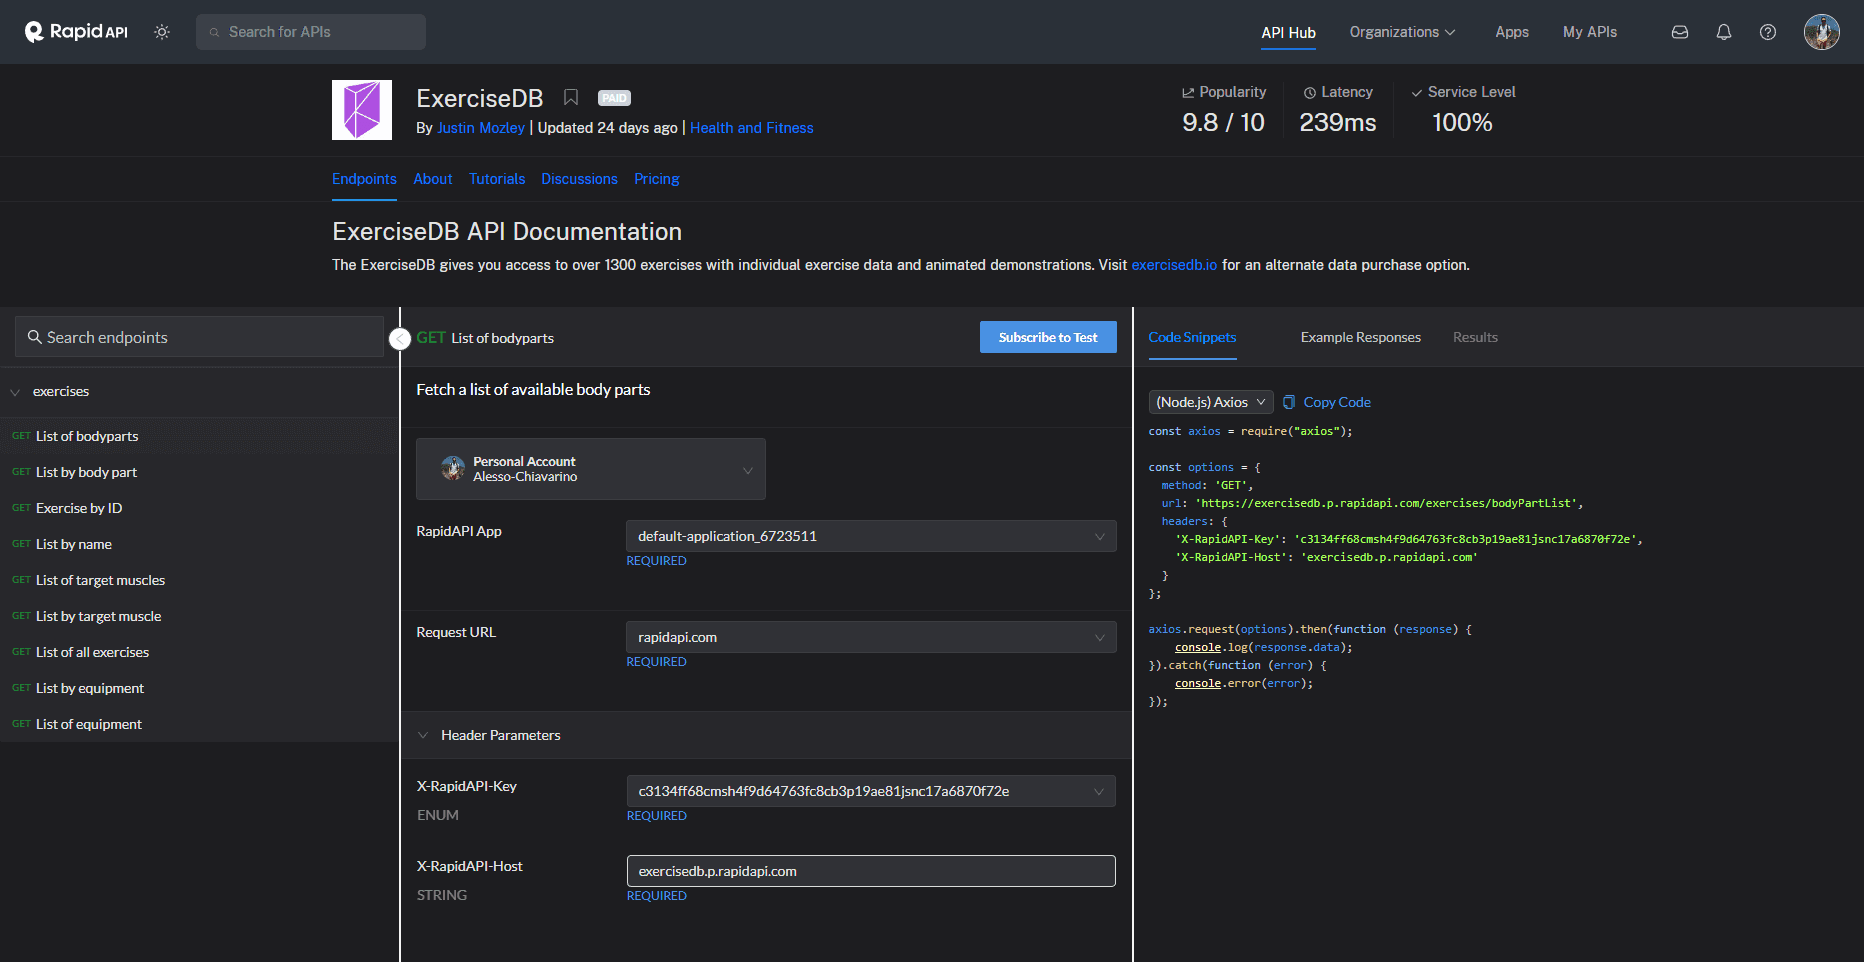
Task: Open the API Hub tab
Action: point(1288,32)
